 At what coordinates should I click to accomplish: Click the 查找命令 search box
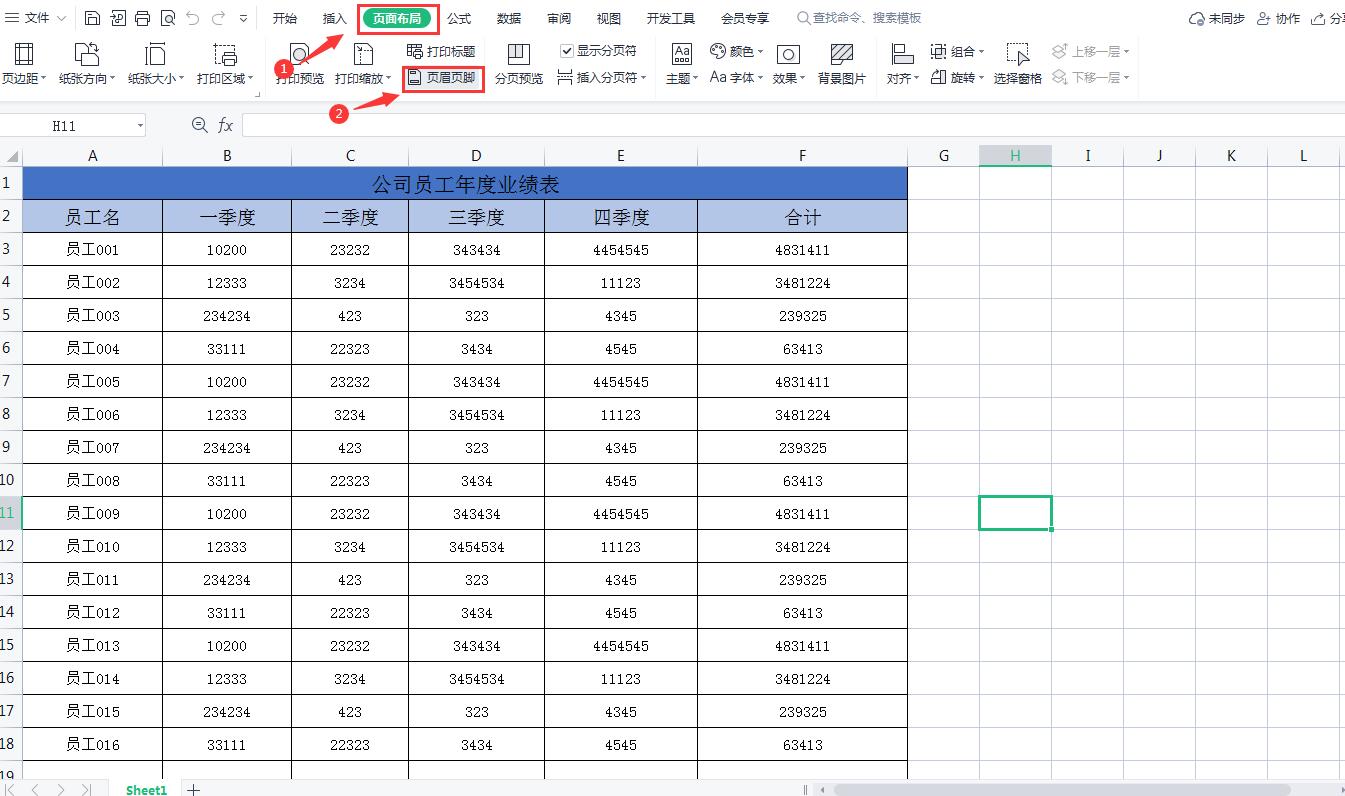(860, 18)
